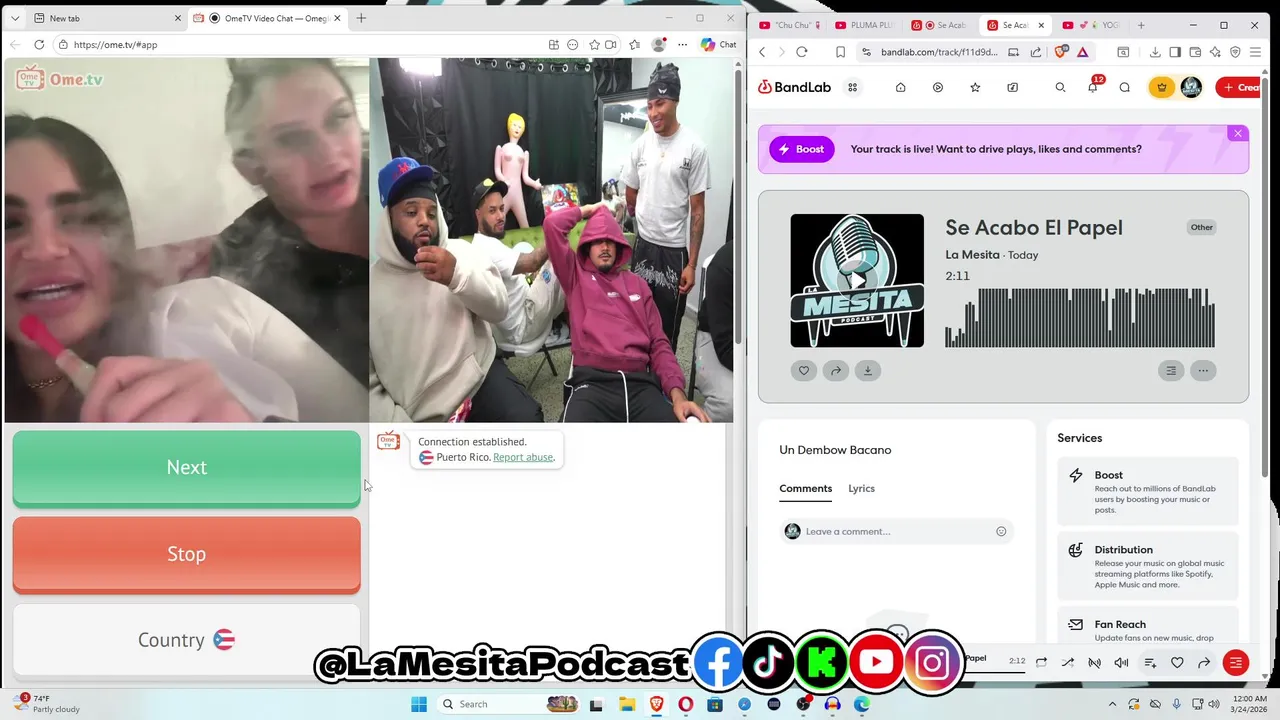The height and width of the screenshot is (720, 1280).
Task: Add current track to playlist icon
Action: [1150, 662]
